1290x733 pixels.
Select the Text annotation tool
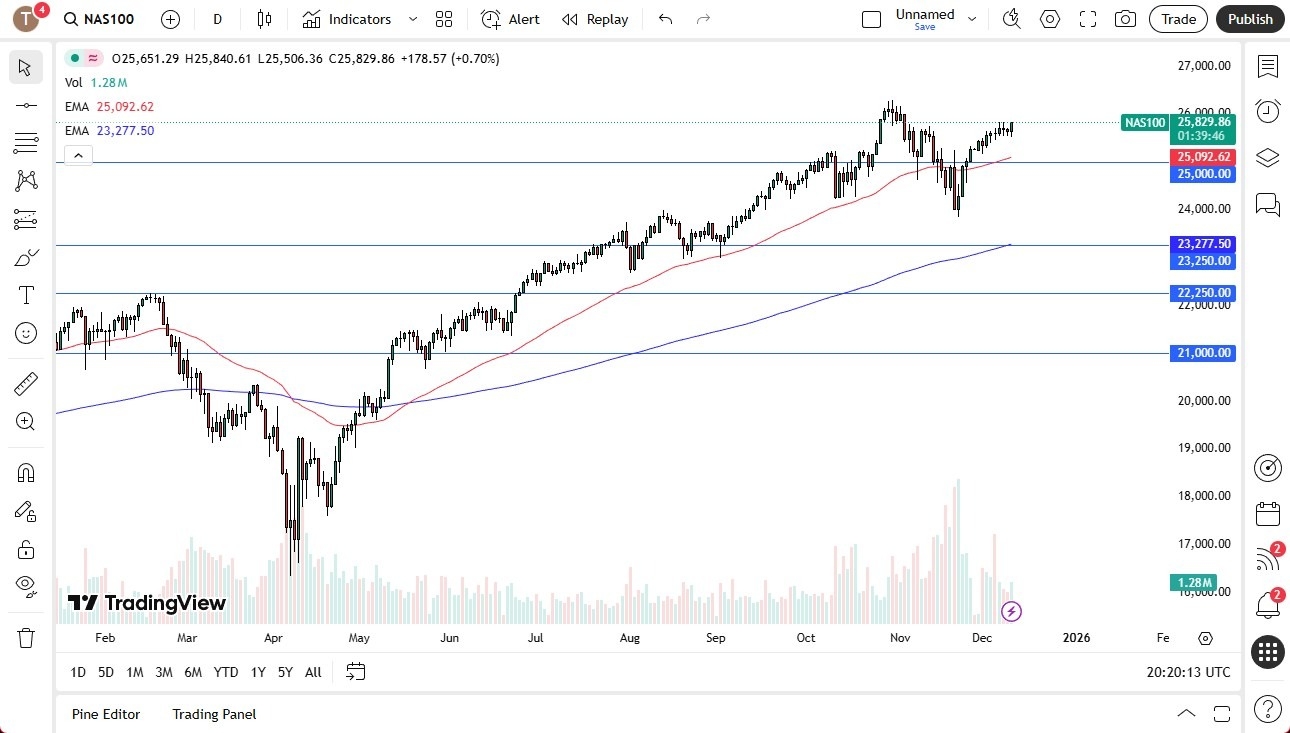click(x=26, y=294)
